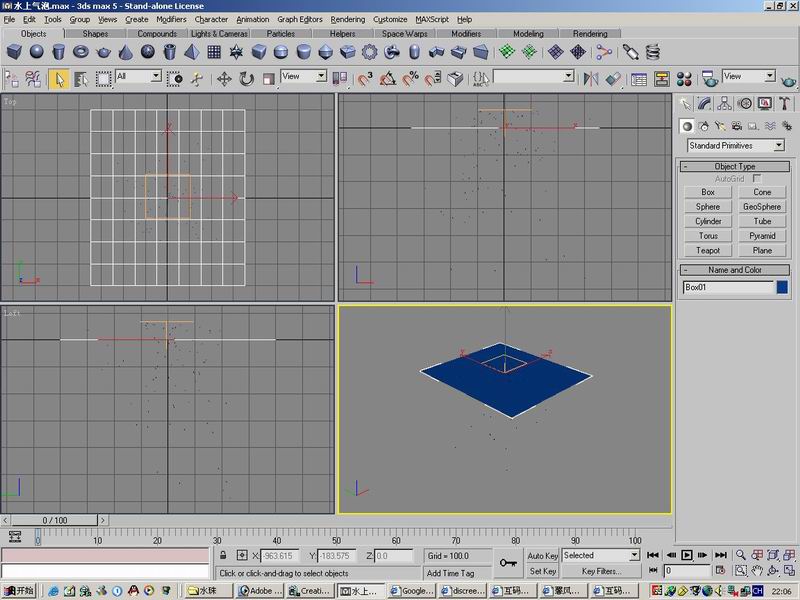
Task: Open the Graph Editors menu
Action: click(x=299, y=19)
